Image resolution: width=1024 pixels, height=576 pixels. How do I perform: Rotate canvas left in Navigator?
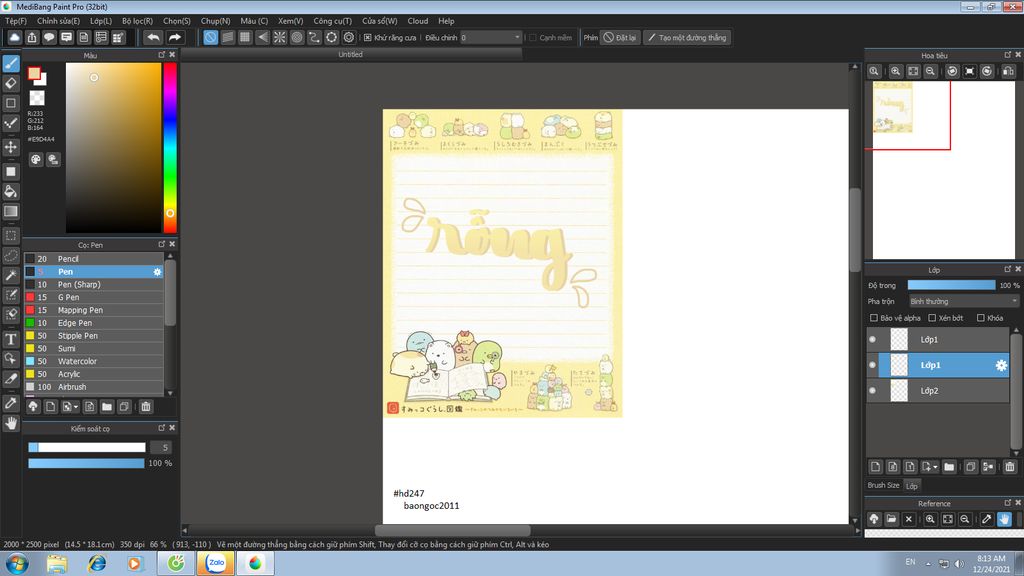tap(952, 71)
